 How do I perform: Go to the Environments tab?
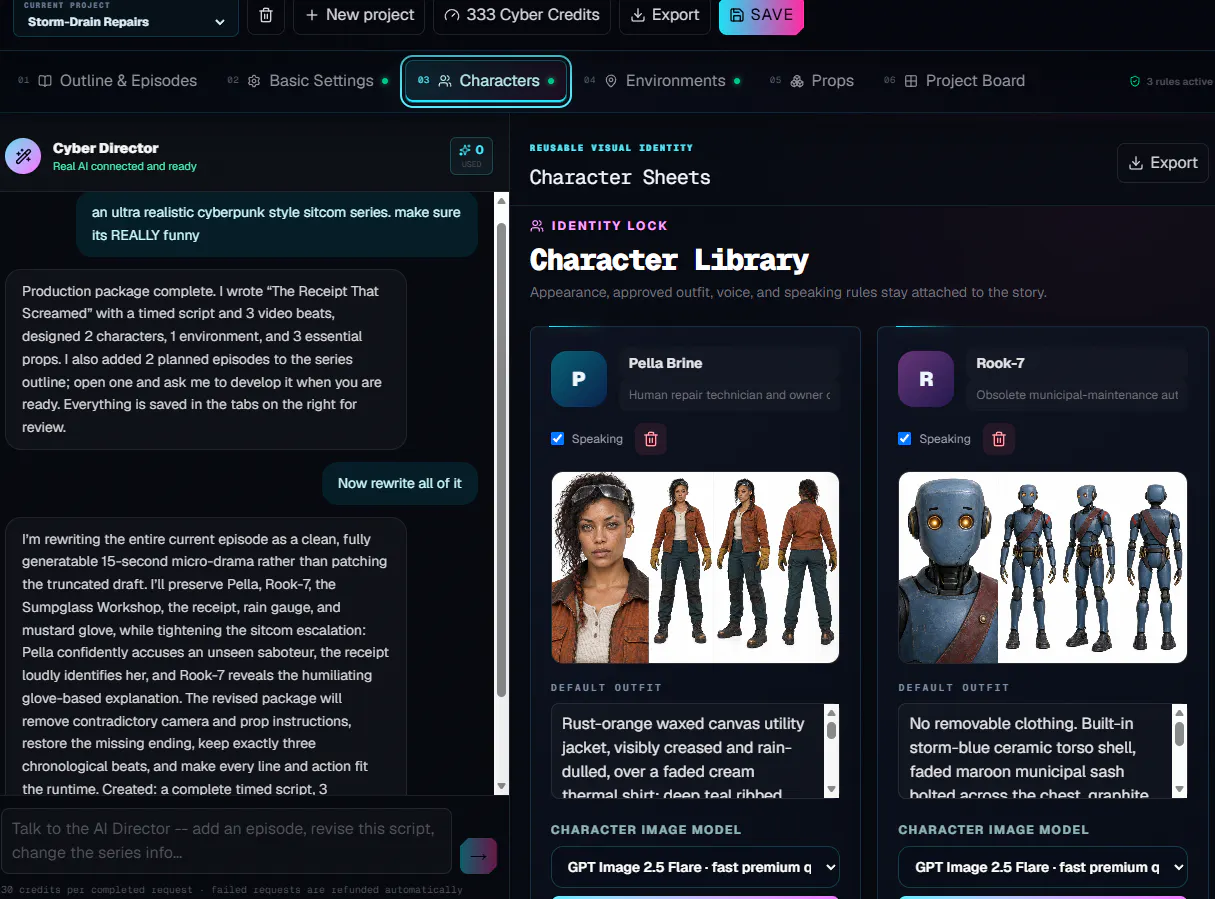pyautogui.click(x=665, y=81)
